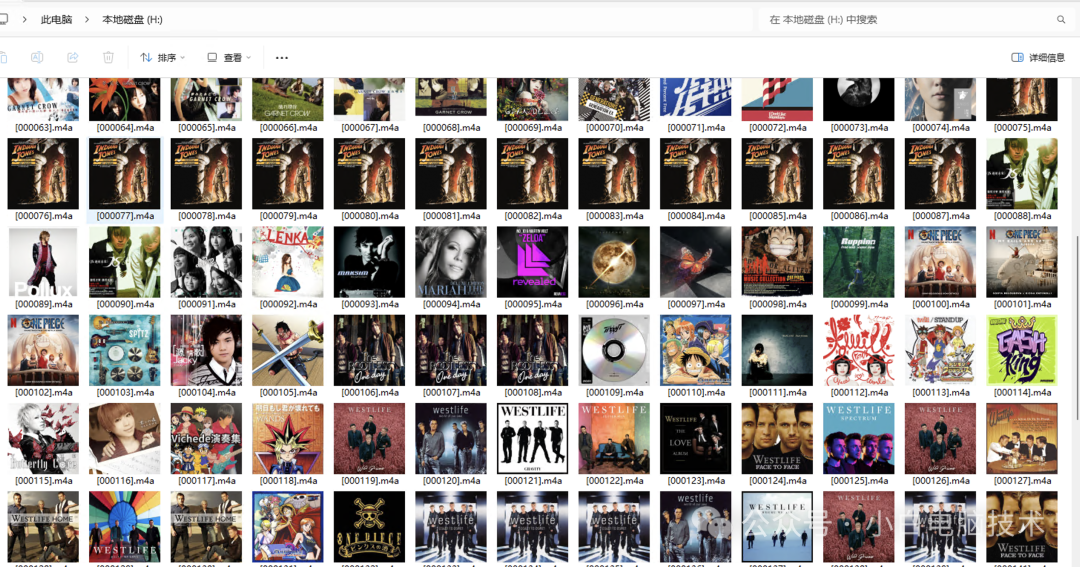1080x567 pixels.
Task: Select file [000076].m4a thumbnail
Action: point(43,174)
